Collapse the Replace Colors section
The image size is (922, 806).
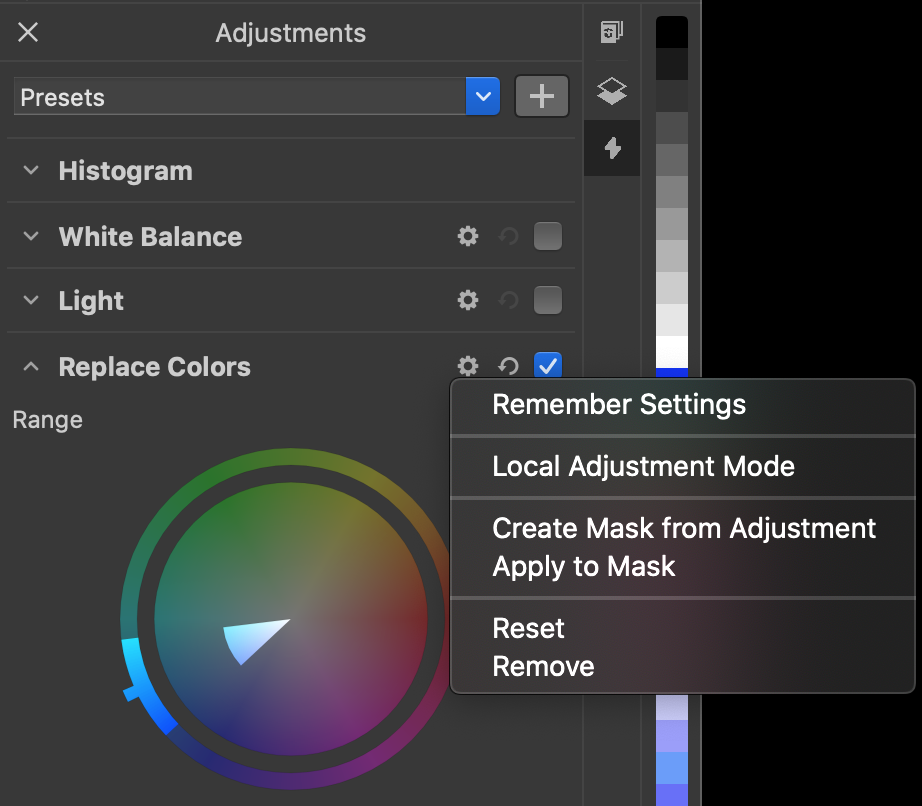pyautogui.click(x=31, y=367)
